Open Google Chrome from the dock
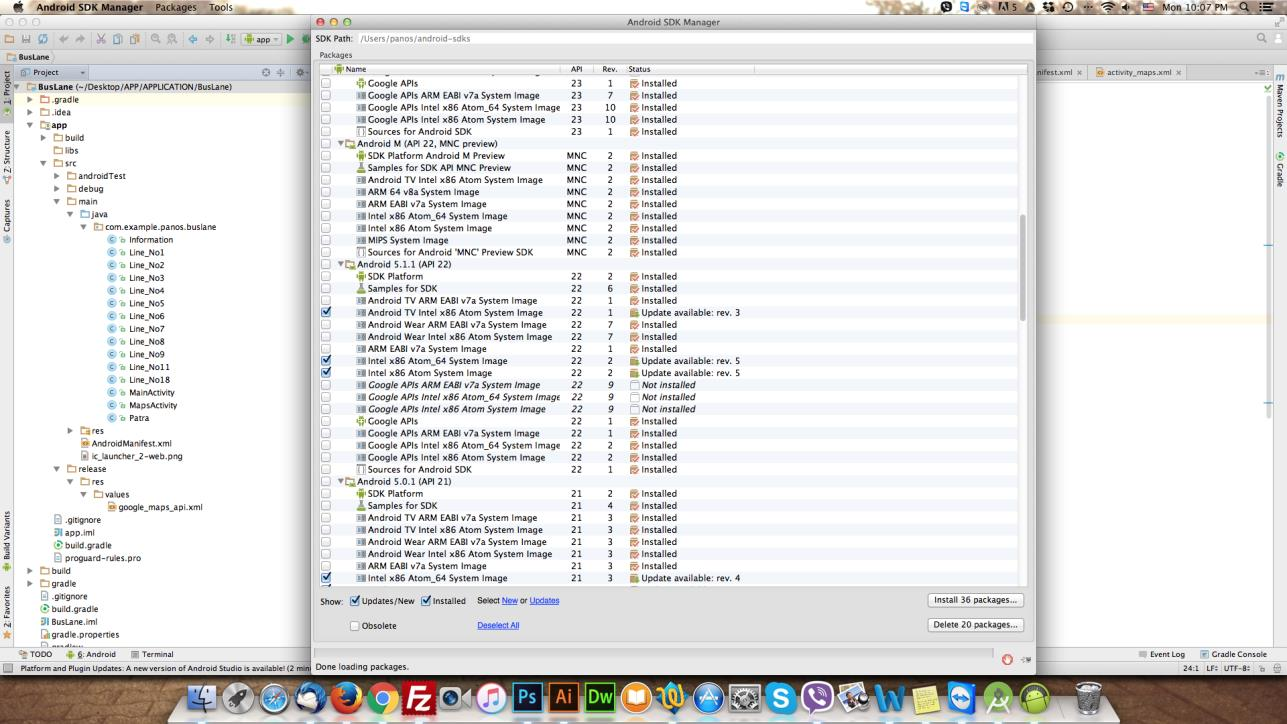 click(382, 698)
